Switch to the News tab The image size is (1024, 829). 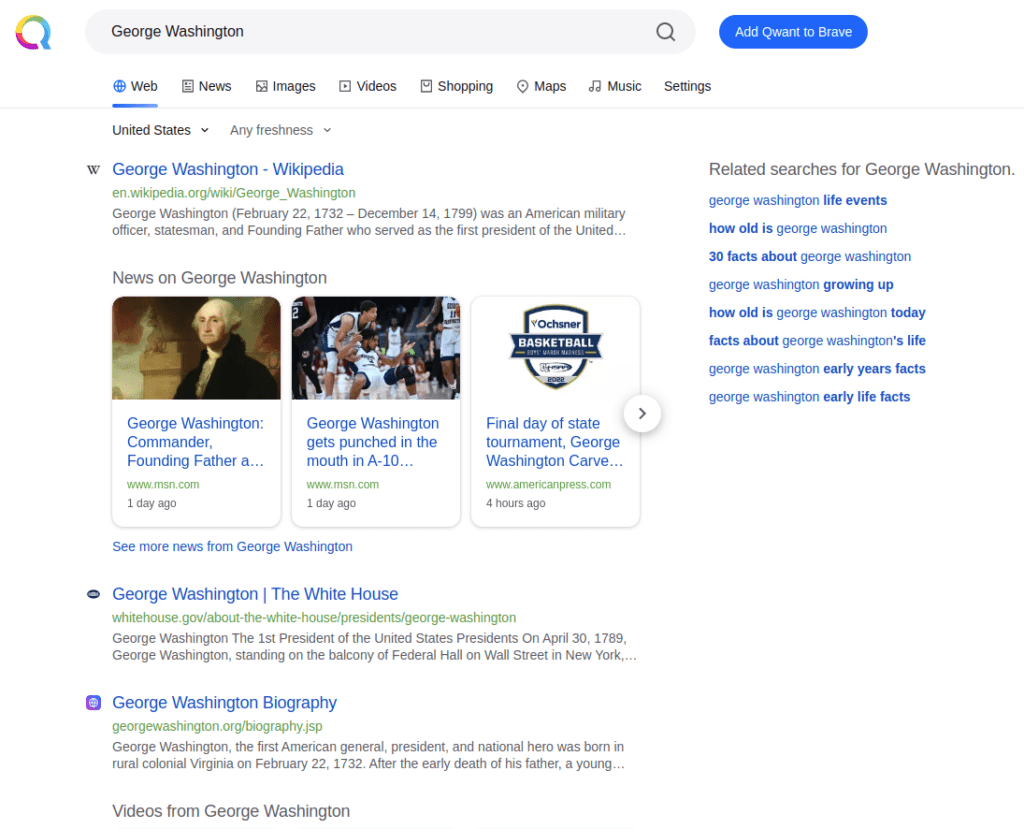206,86
